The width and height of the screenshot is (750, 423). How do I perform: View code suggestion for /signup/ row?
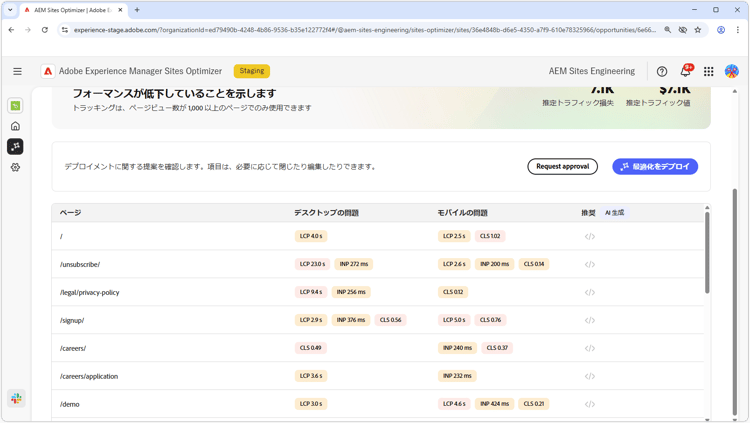point(590,320)
